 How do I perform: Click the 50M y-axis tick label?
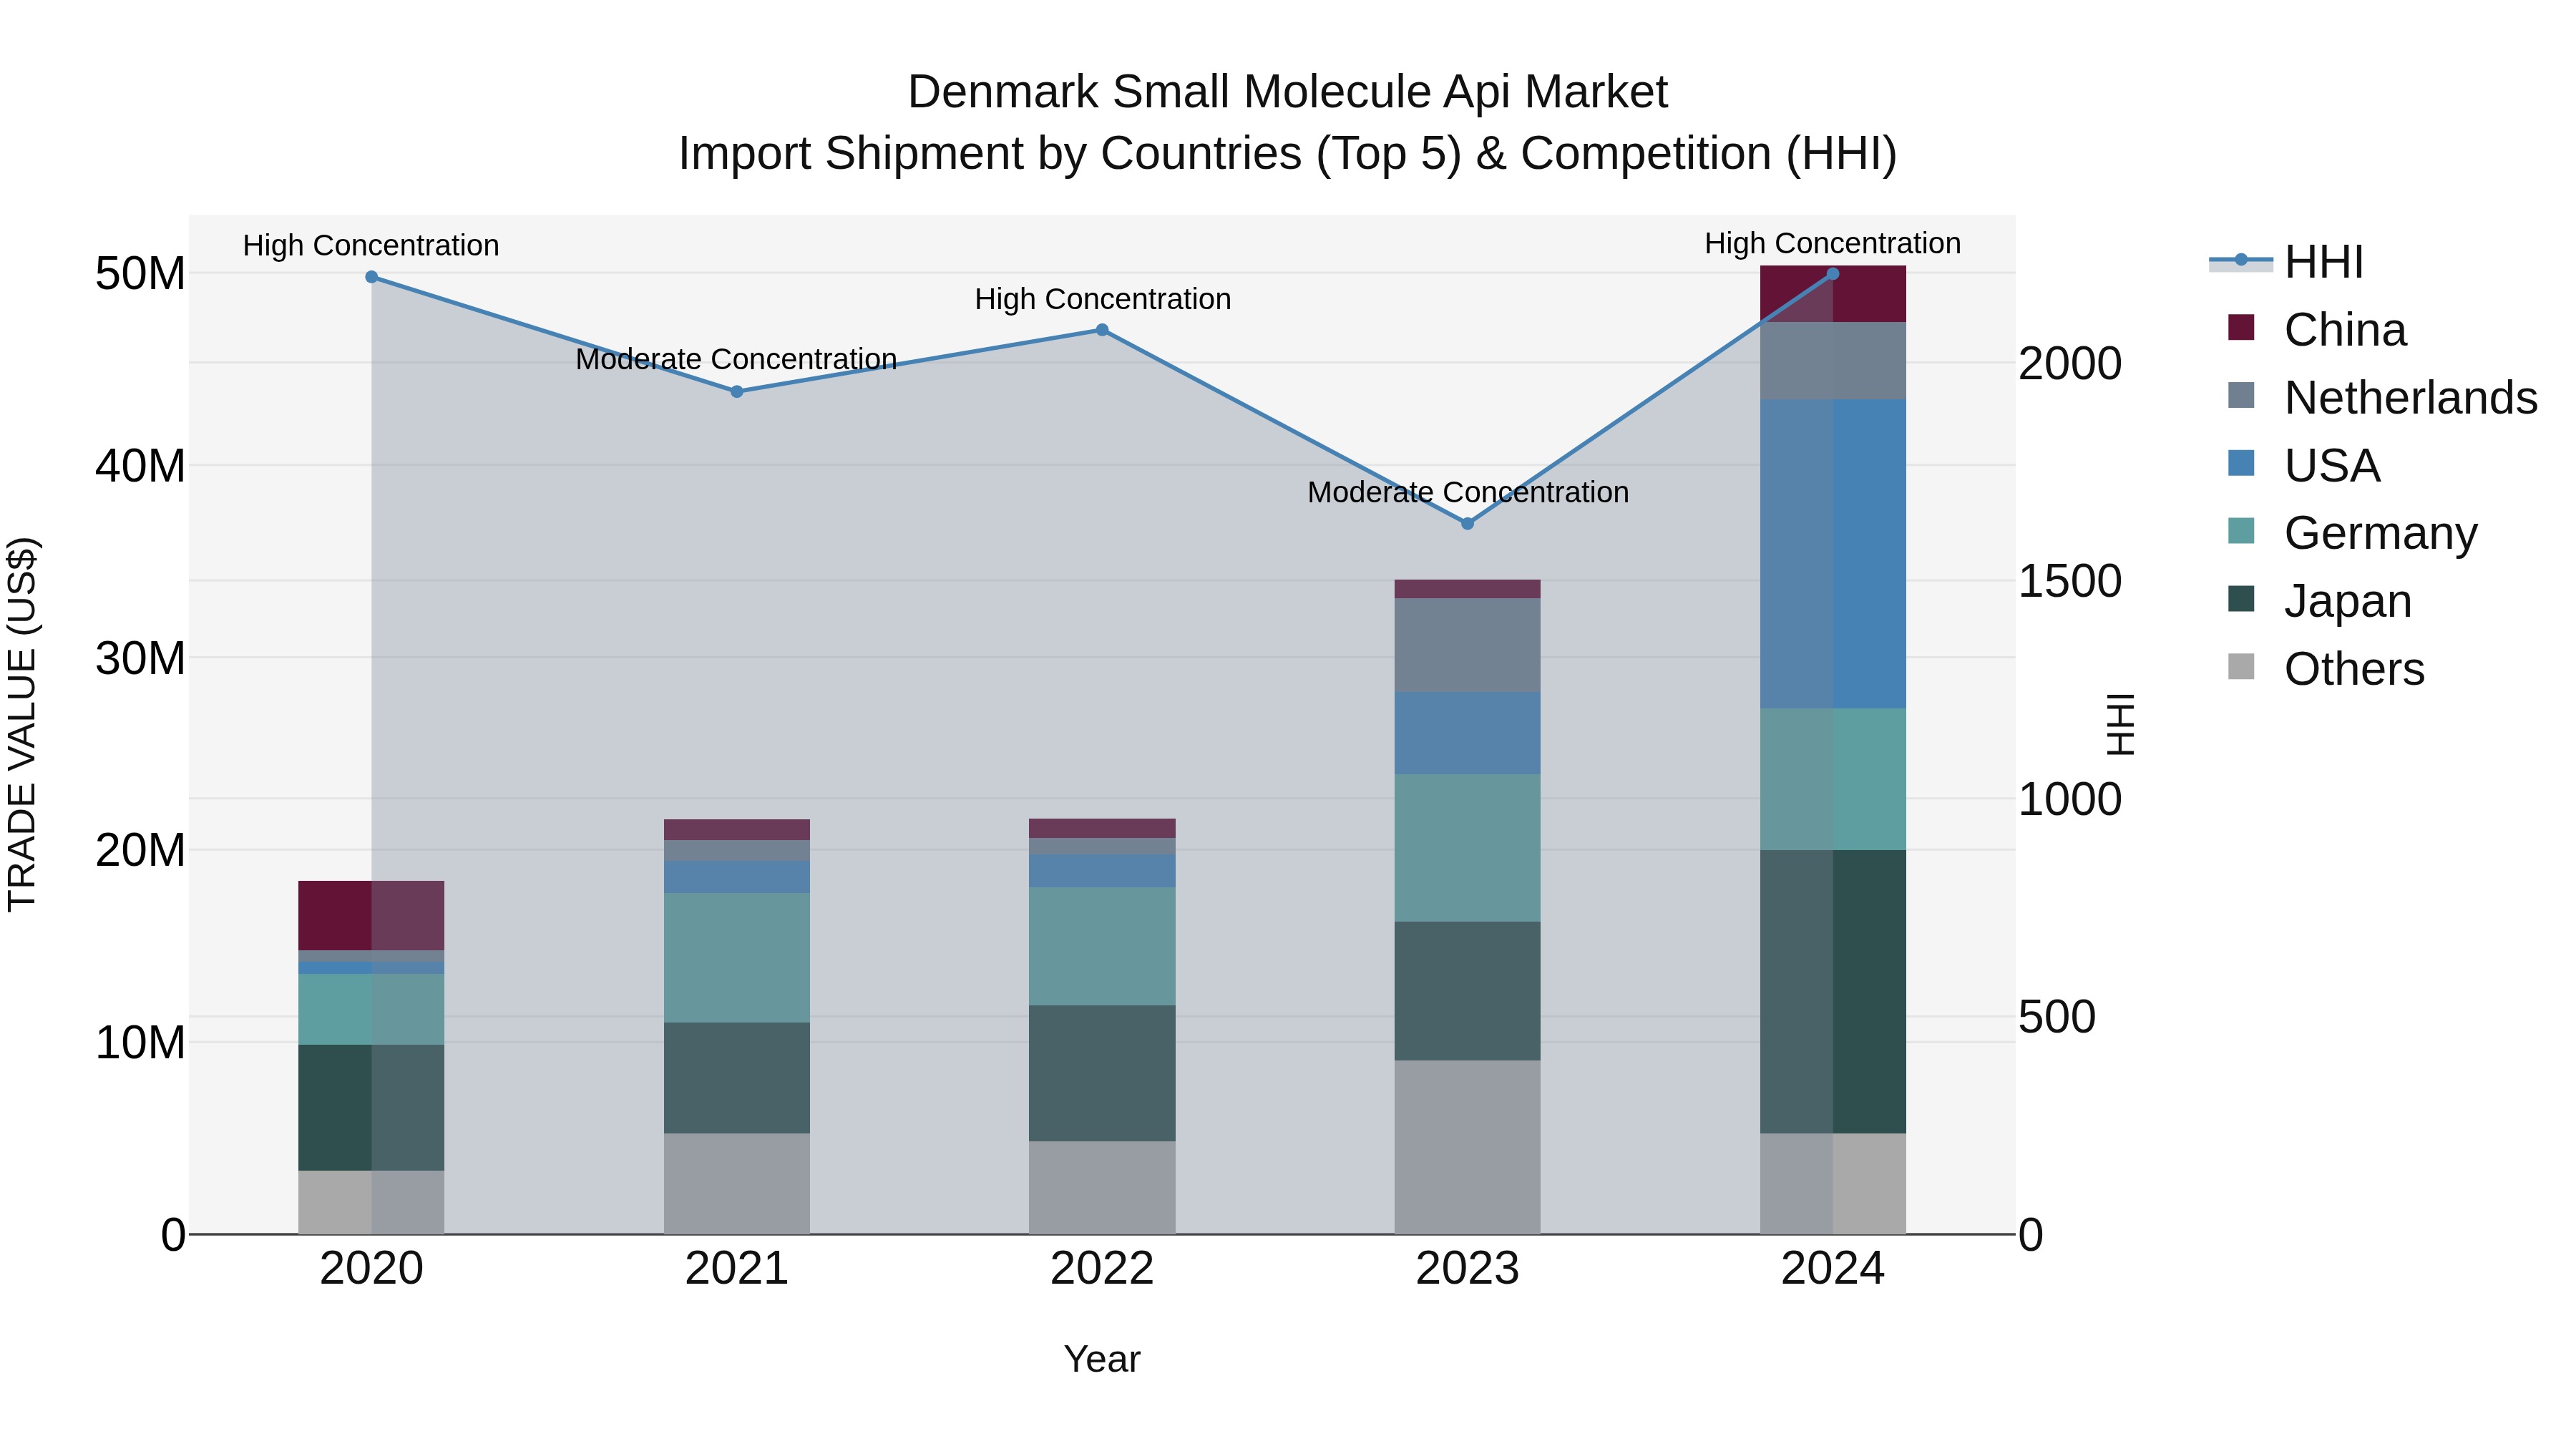point(140,274)
